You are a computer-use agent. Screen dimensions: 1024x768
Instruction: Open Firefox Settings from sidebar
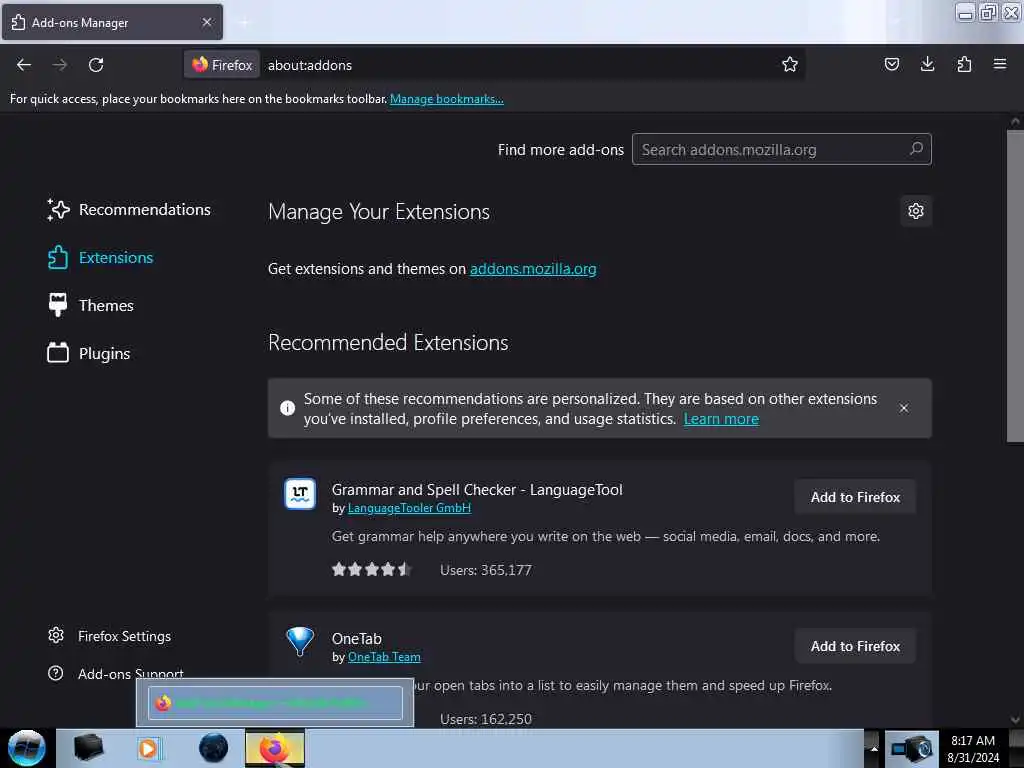[x=110, y=636]
